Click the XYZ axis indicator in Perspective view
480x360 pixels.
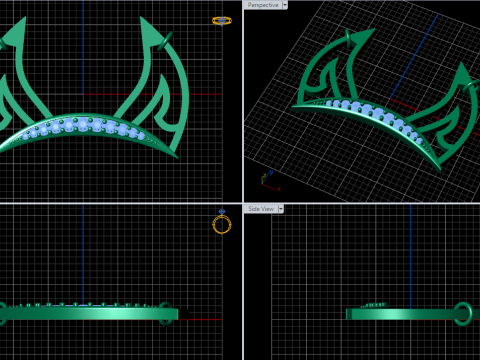[270, 181]
